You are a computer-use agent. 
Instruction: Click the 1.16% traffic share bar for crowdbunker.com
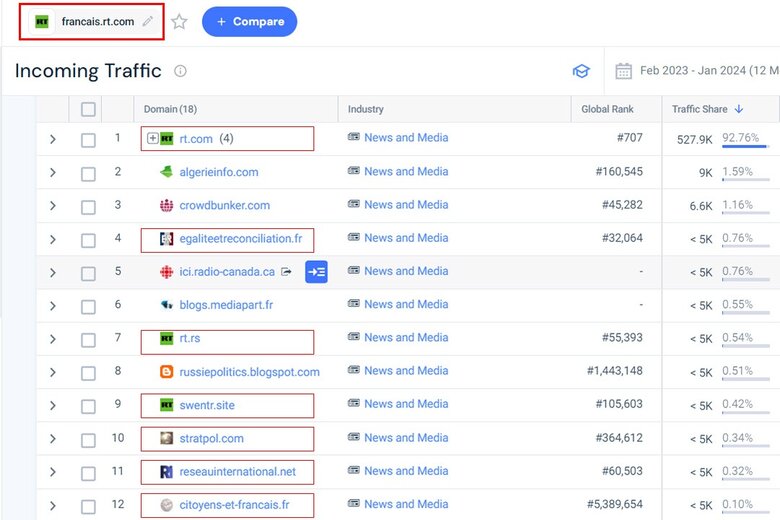(746, 213)
